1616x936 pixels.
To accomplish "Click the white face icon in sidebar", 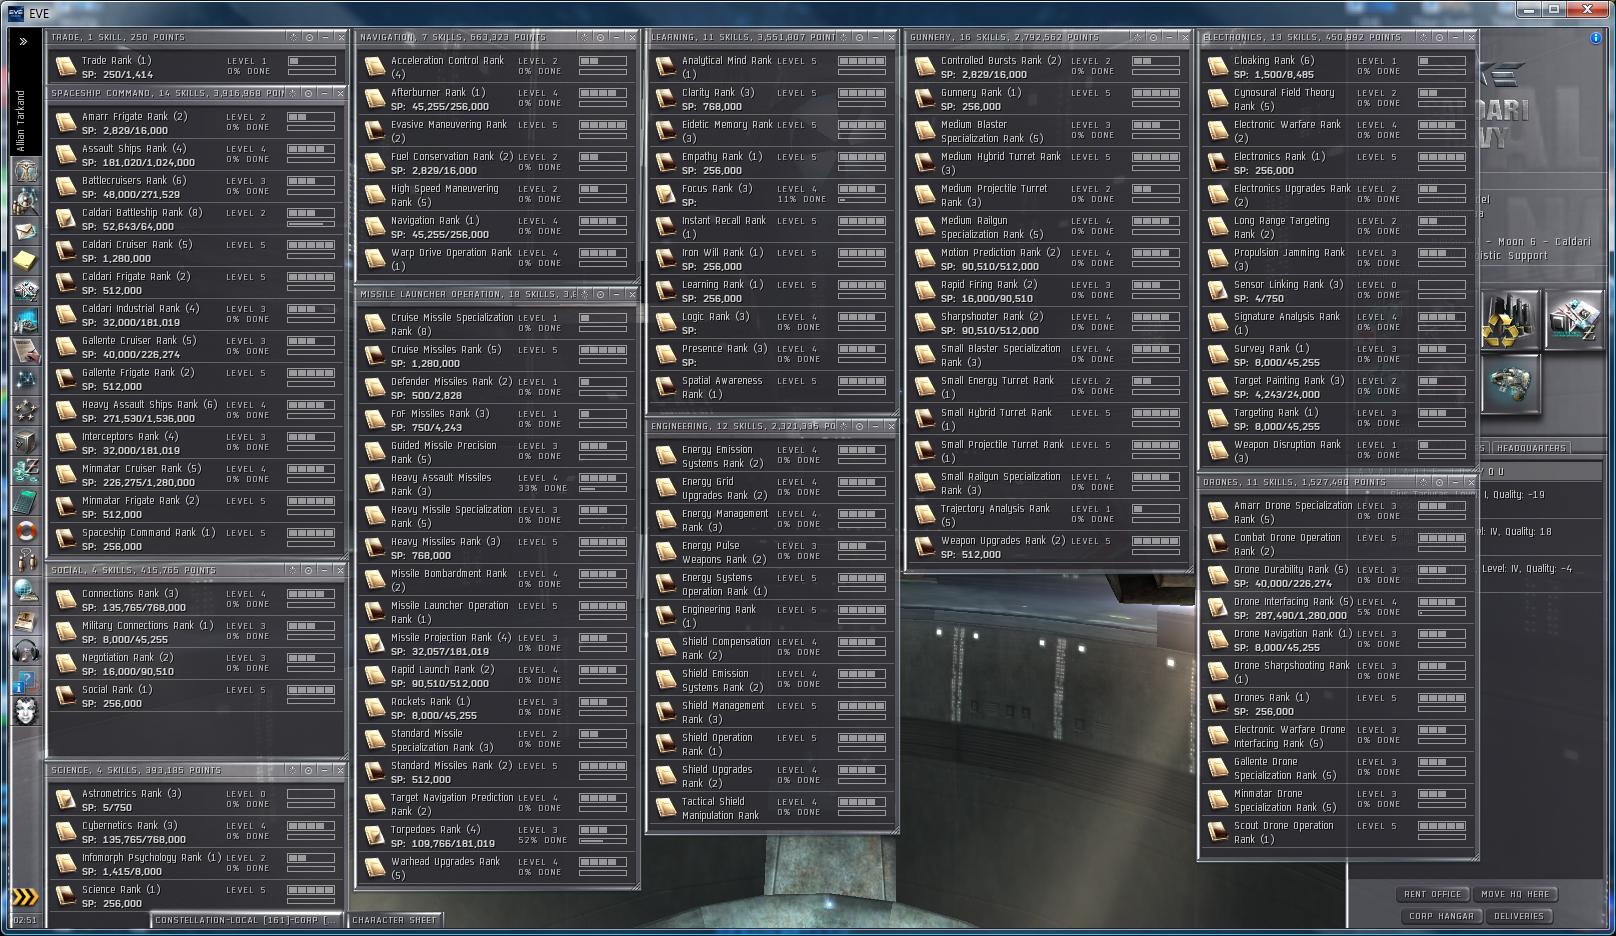I will 25,711.
